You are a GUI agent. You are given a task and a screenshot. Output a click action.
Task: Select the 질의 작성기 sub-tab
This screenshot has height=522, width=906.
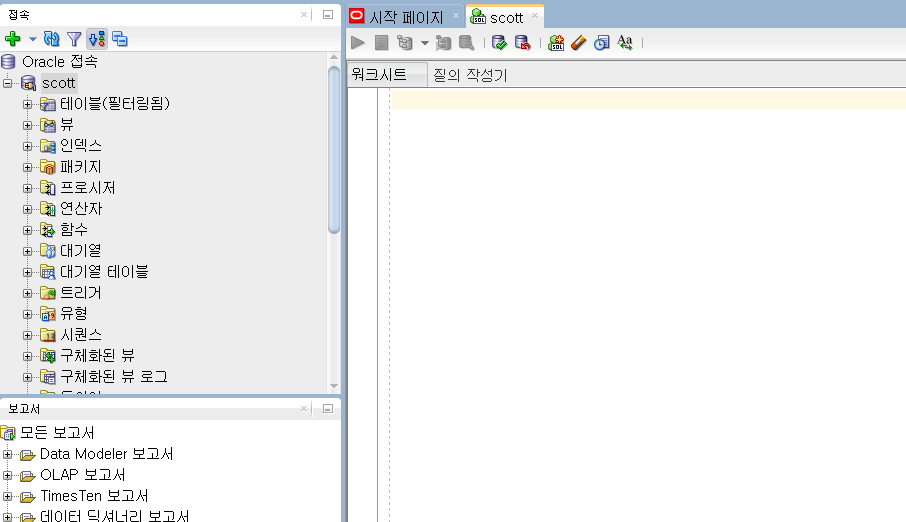(470, 75)
